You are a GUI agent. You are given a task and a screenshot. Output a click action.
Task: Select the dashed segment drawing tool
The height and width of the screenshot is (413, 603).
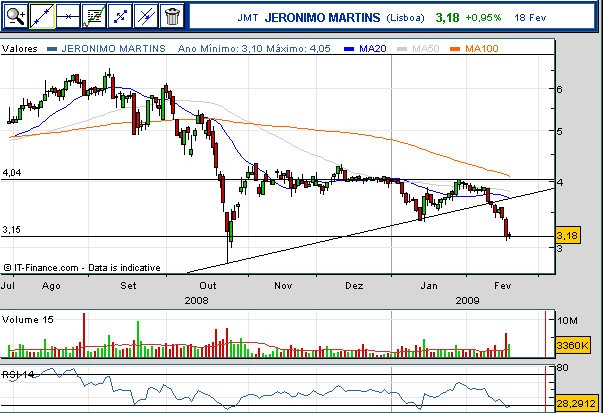pos(120,16)
